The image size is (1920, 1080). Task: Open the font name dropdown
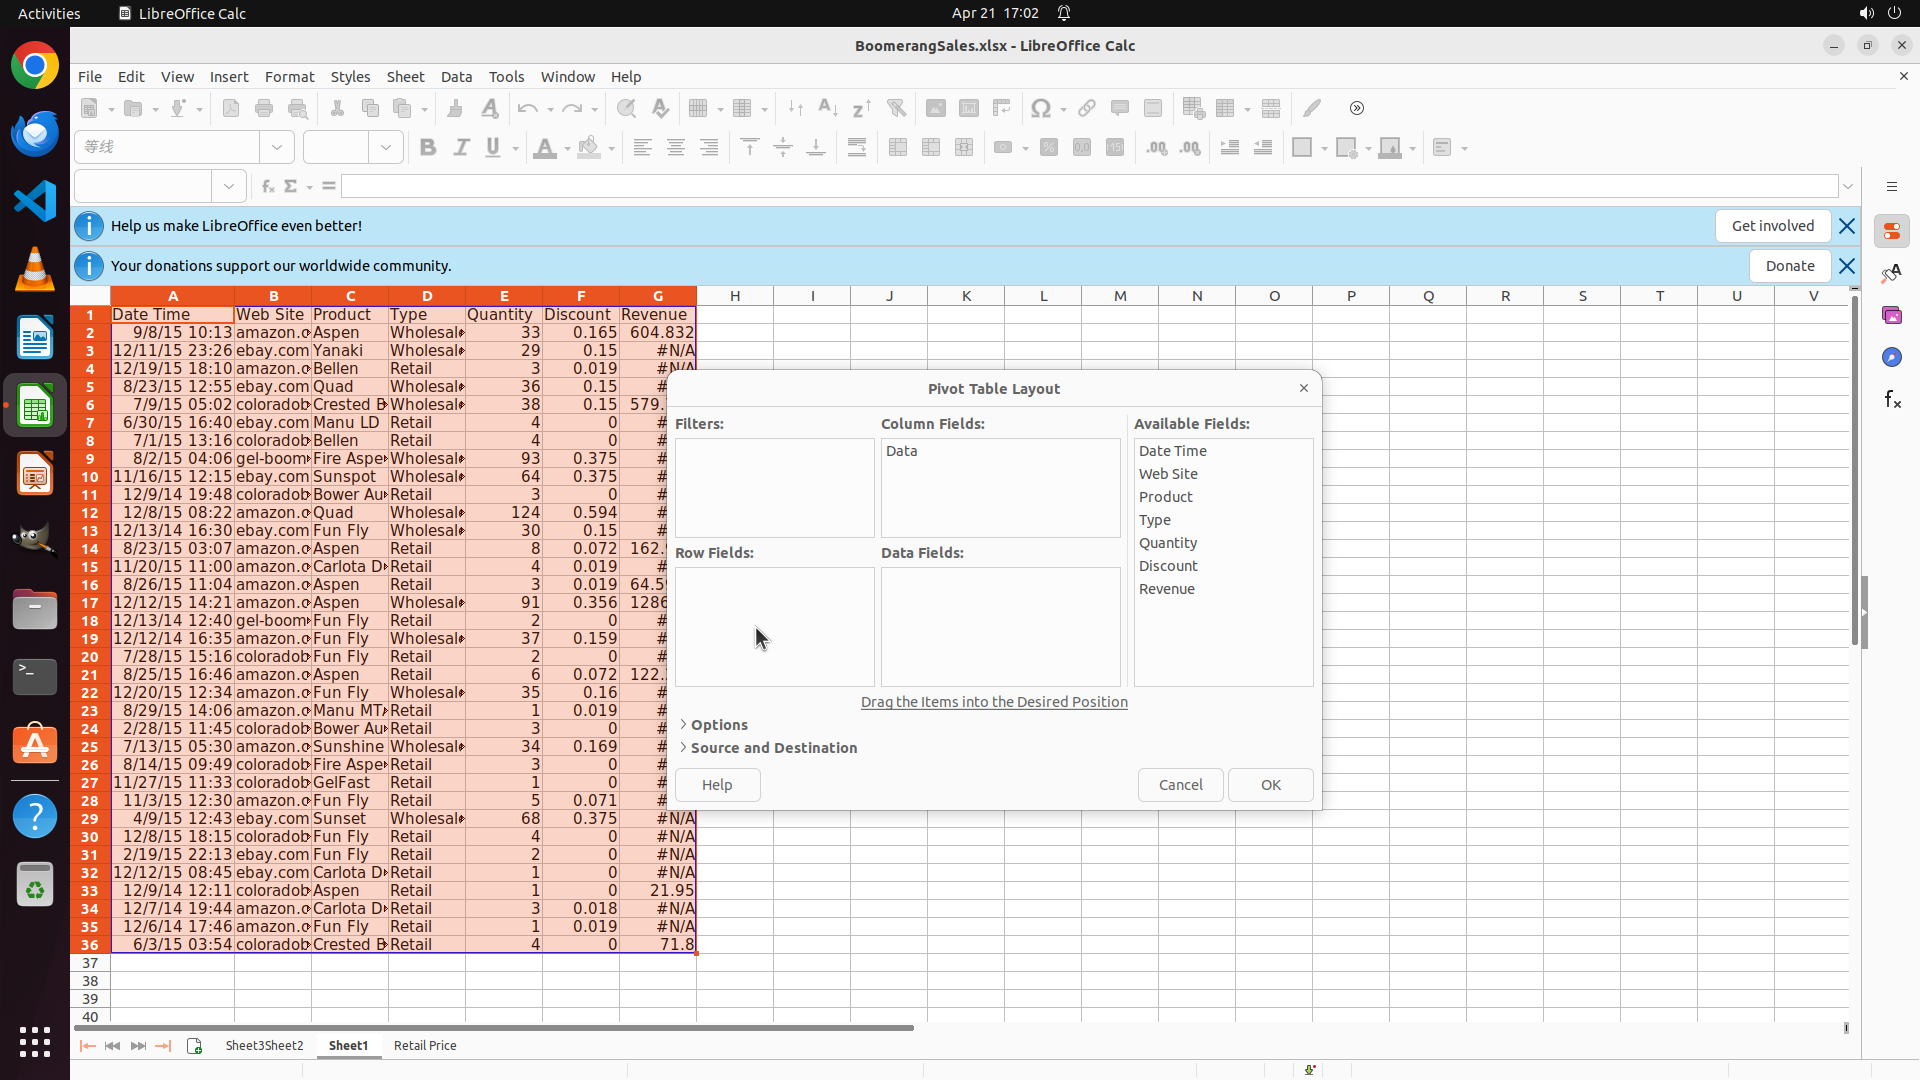[x=277, y=148]
